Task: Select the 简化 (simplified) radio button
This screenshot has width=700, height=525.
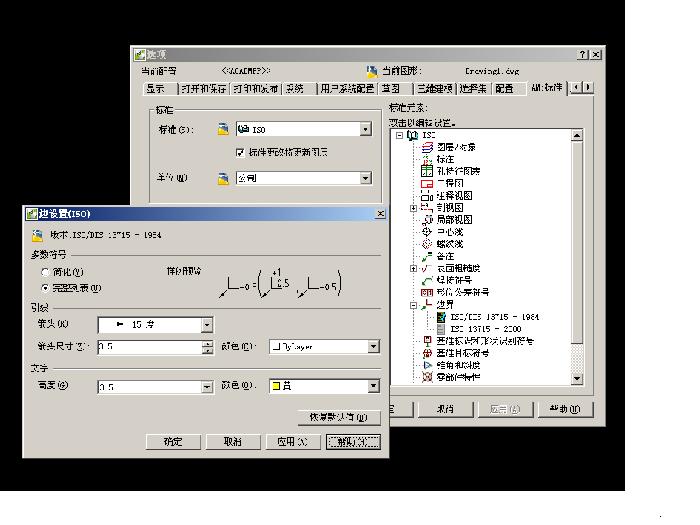Action: tap(45, 272)
